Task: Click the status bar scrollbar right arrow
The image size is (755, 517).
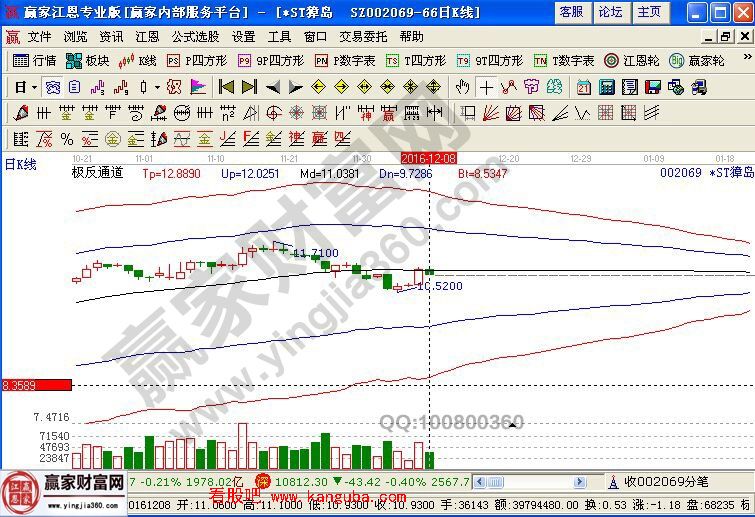Action: tap(580, 482)
